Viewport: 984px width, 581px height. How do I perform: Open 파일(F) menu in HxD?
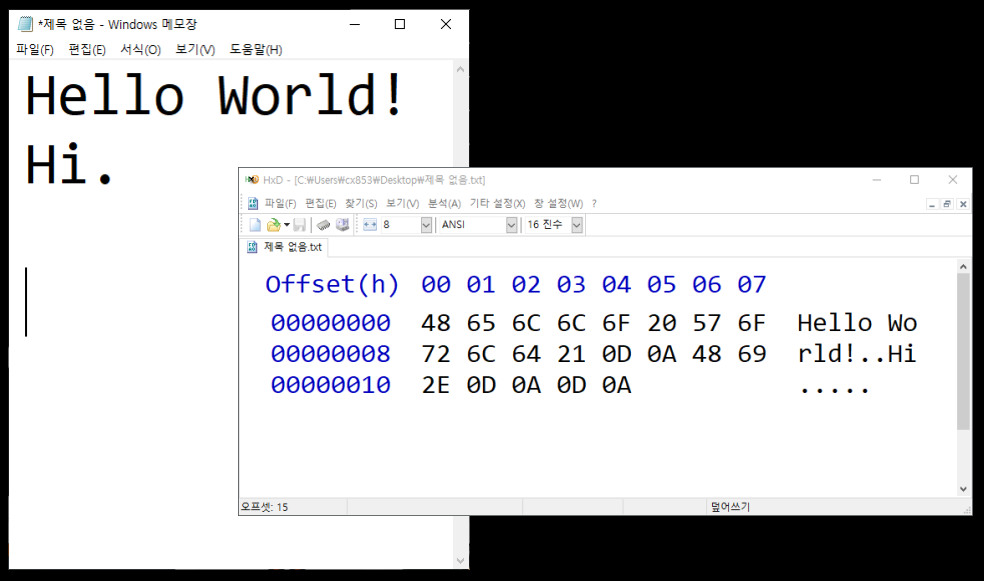point(280,203)
